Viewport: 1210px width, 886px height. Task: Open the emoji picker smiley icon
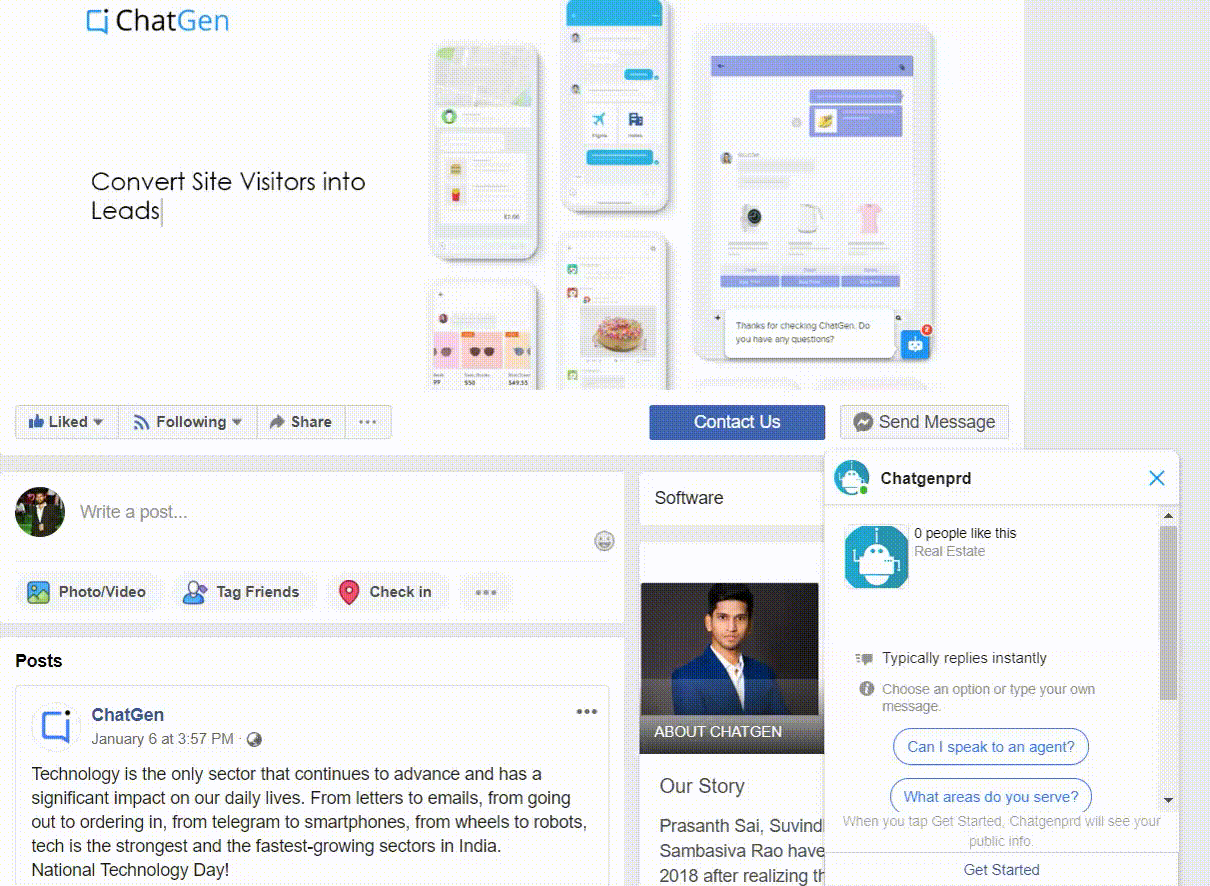coord(604,541)
